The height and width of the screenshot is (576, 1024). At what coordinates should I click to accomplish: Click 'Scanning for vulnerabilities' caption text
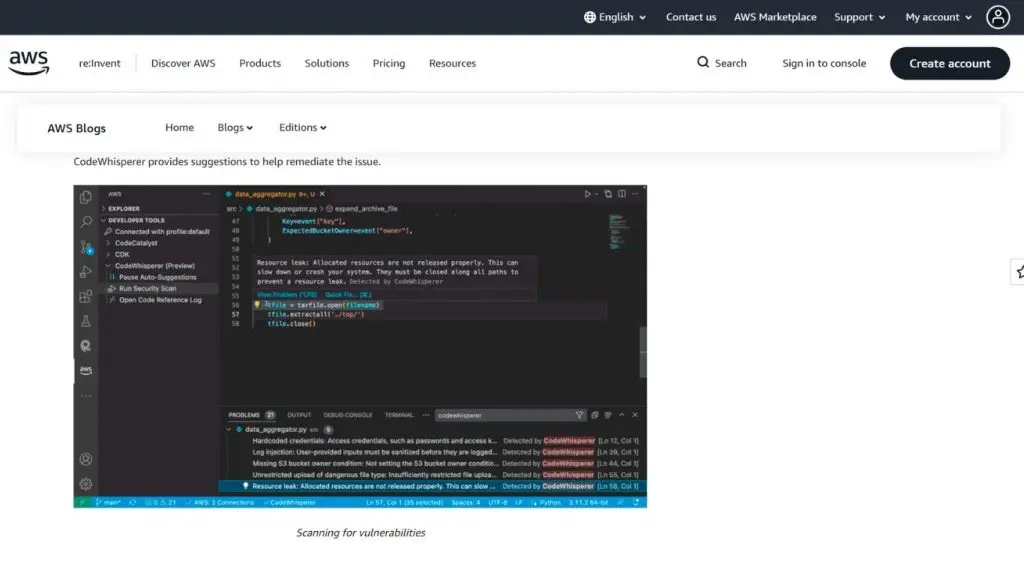[x=360, y=533]
